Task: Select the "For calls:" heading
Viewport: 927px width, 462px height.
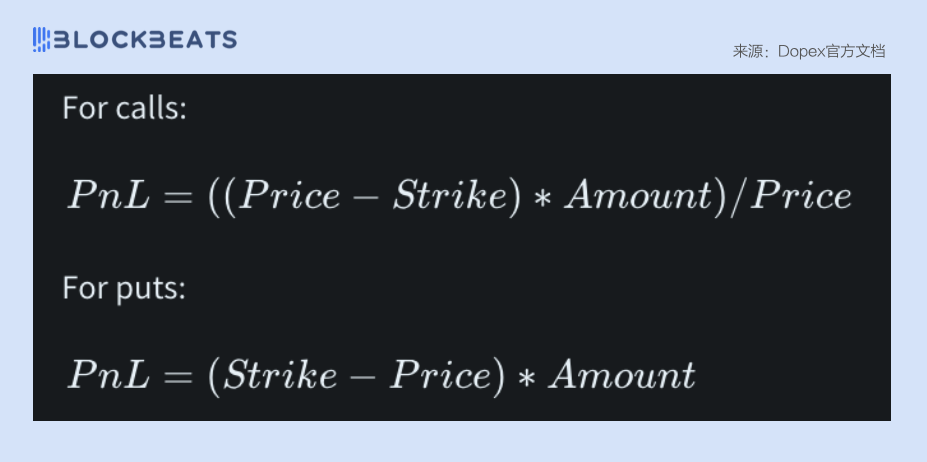Action: (x=124, y=109)
